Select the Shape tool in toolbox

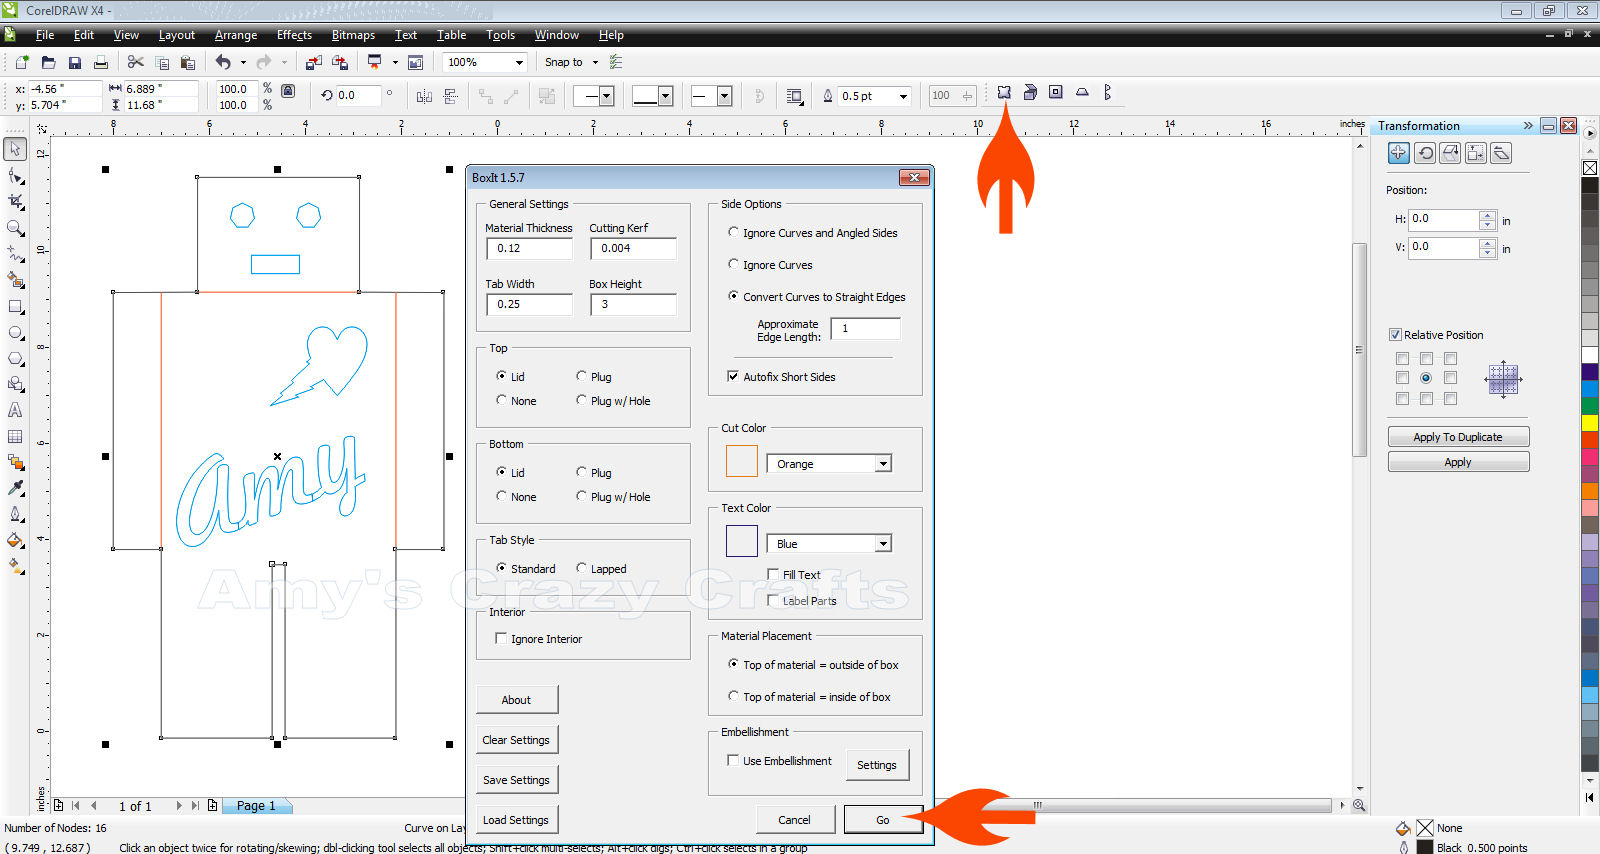(15, 176)
